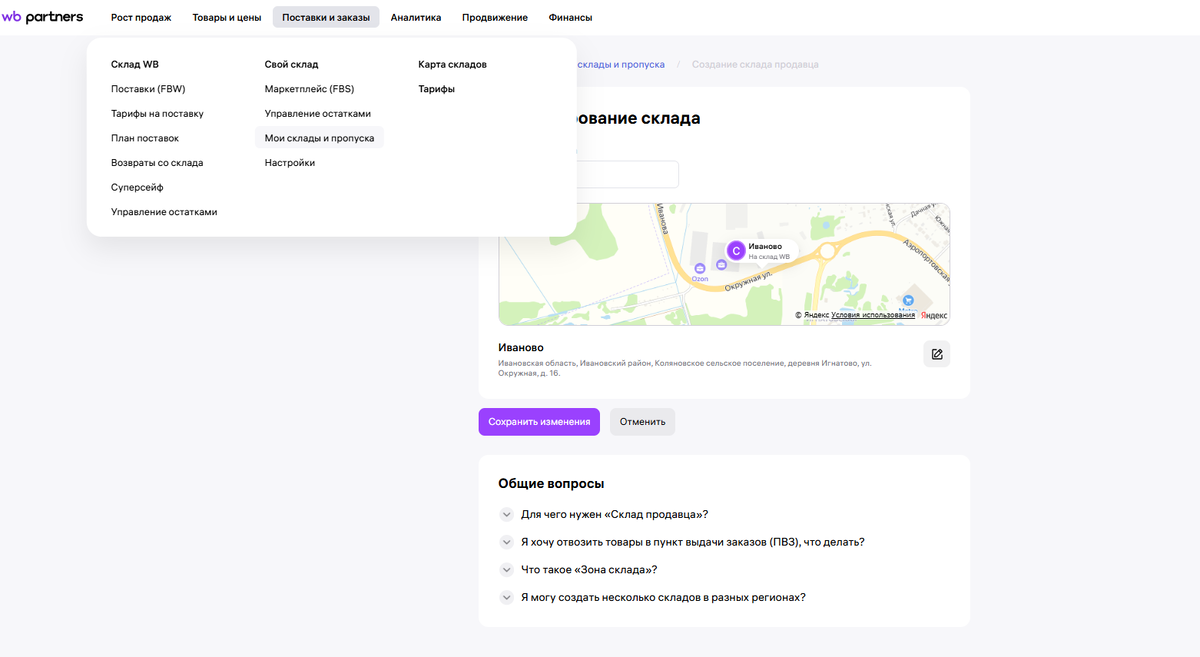Expand the several warehouses in regions question
The image size is (1200, 657).
652,598
